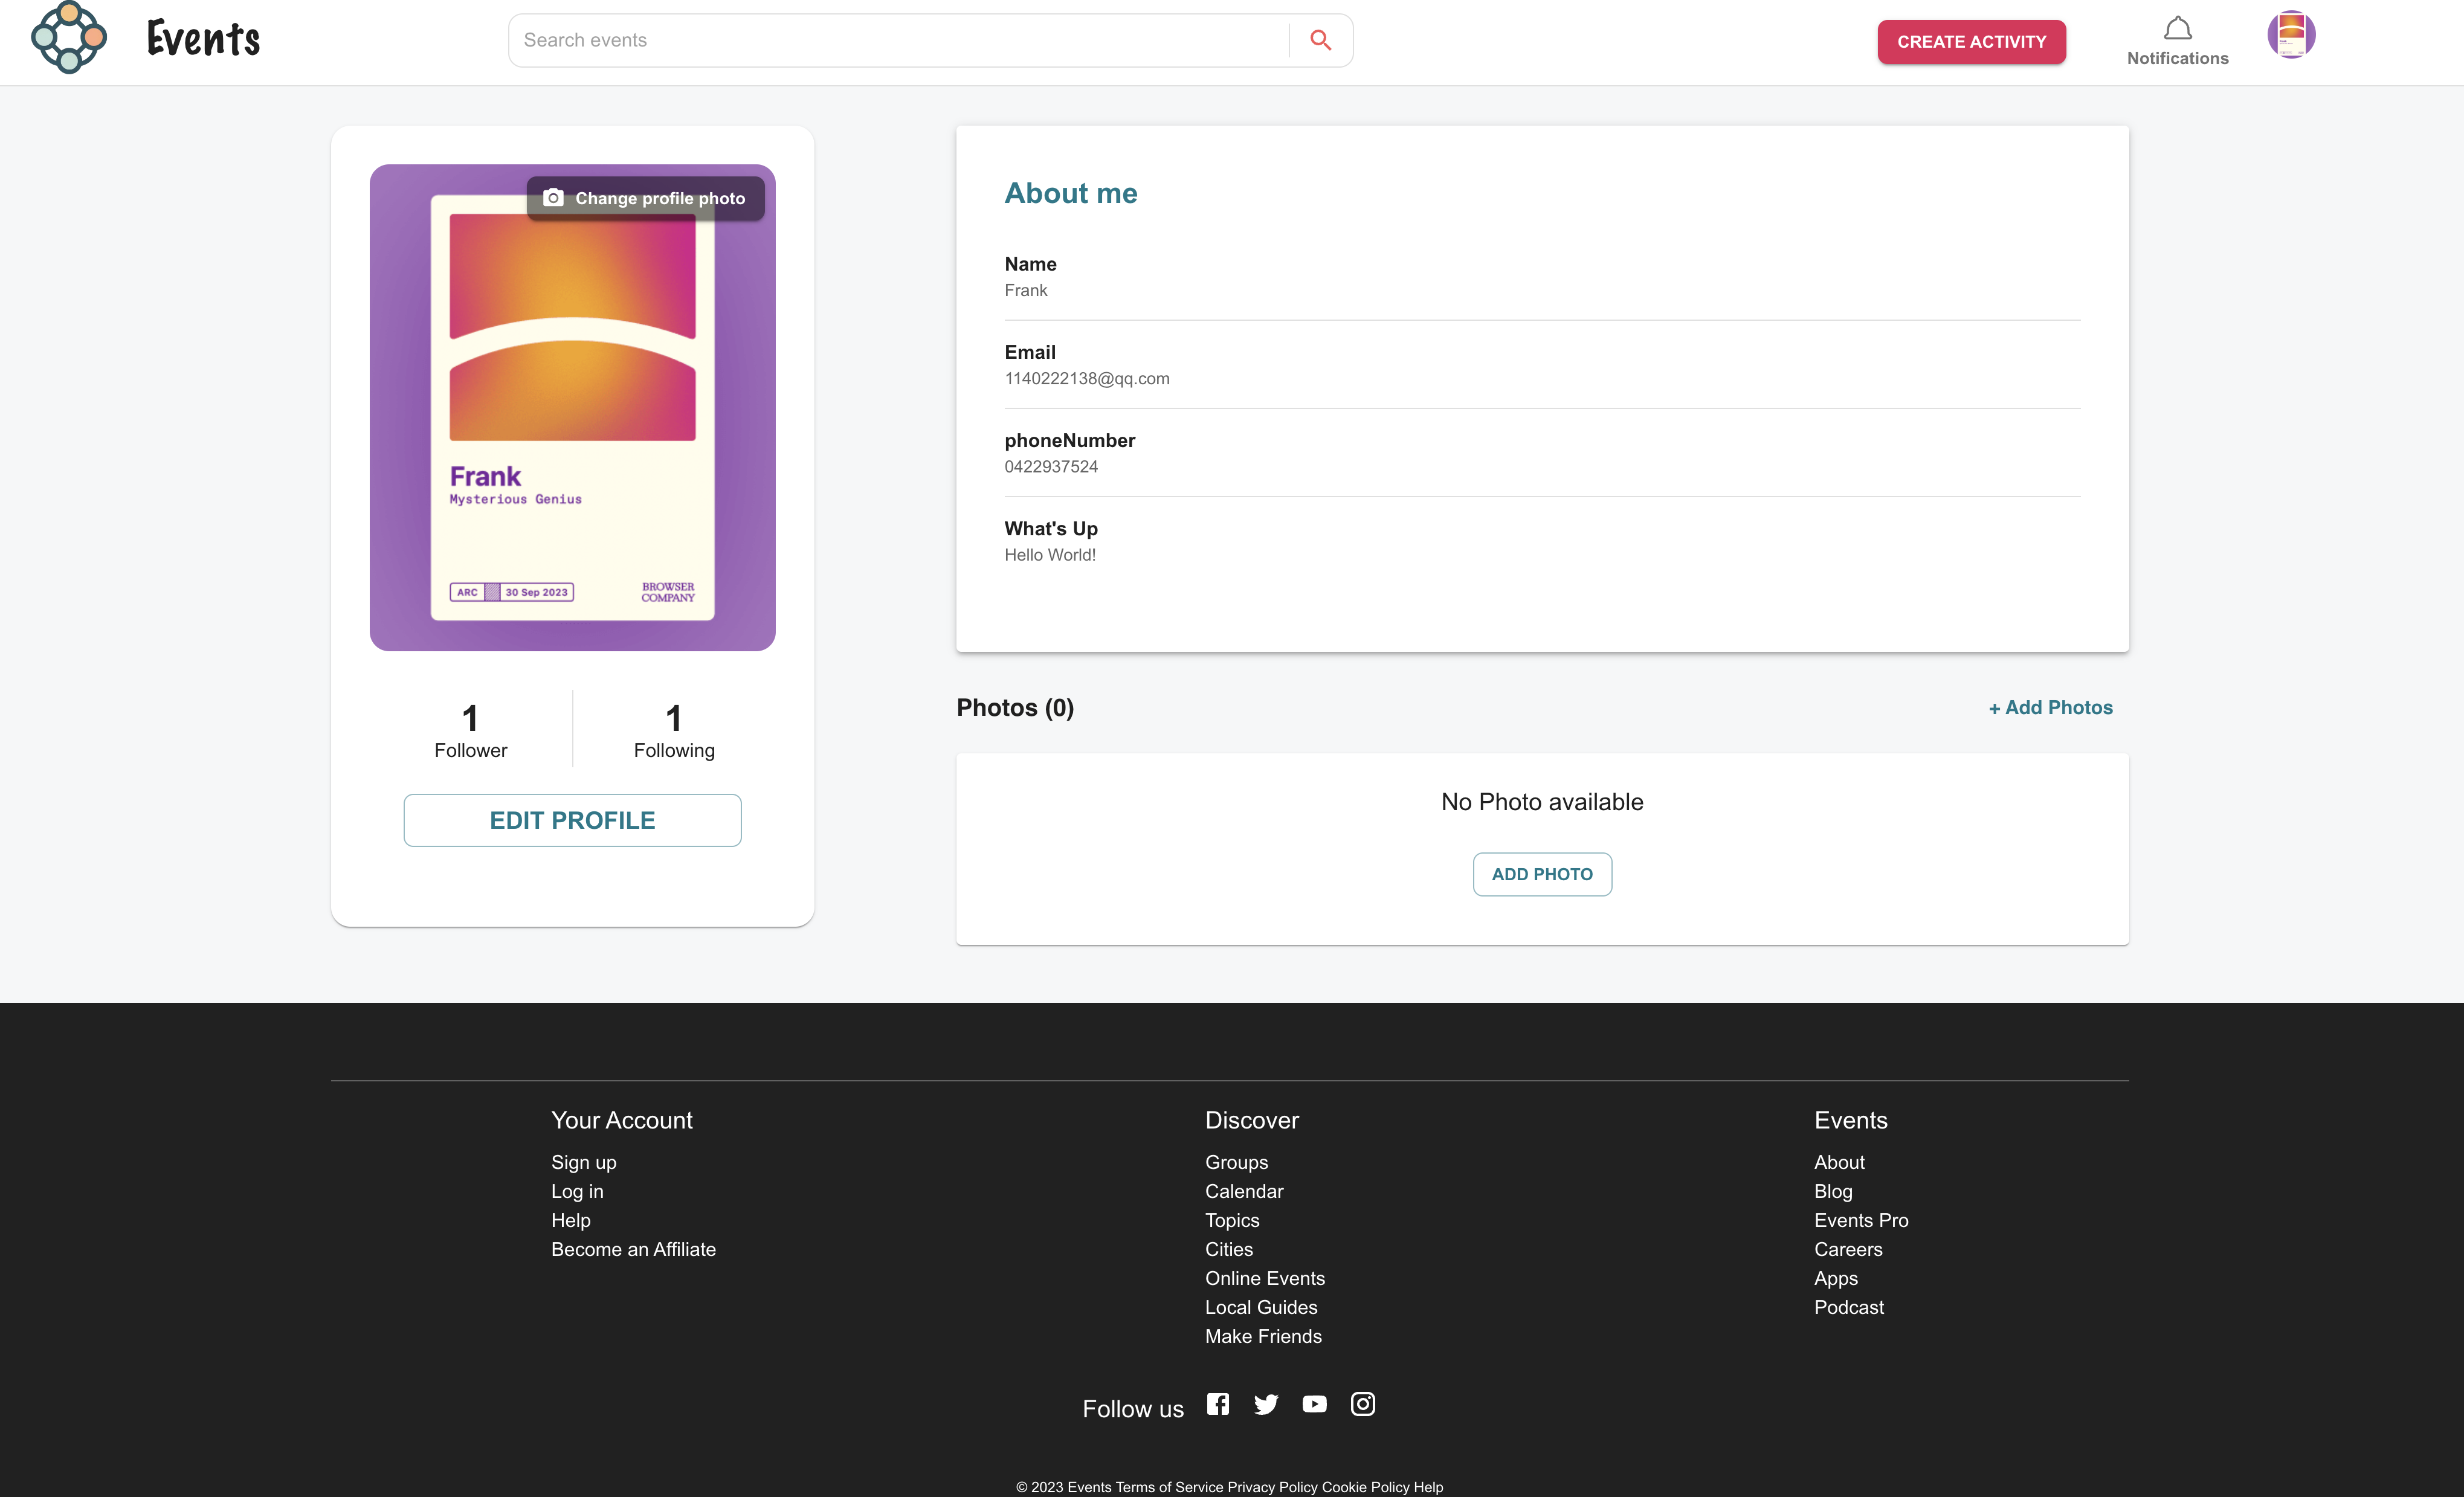Click the search magnifier icon
This screenshot has width=2464, height=1497.
point(1320,40)
